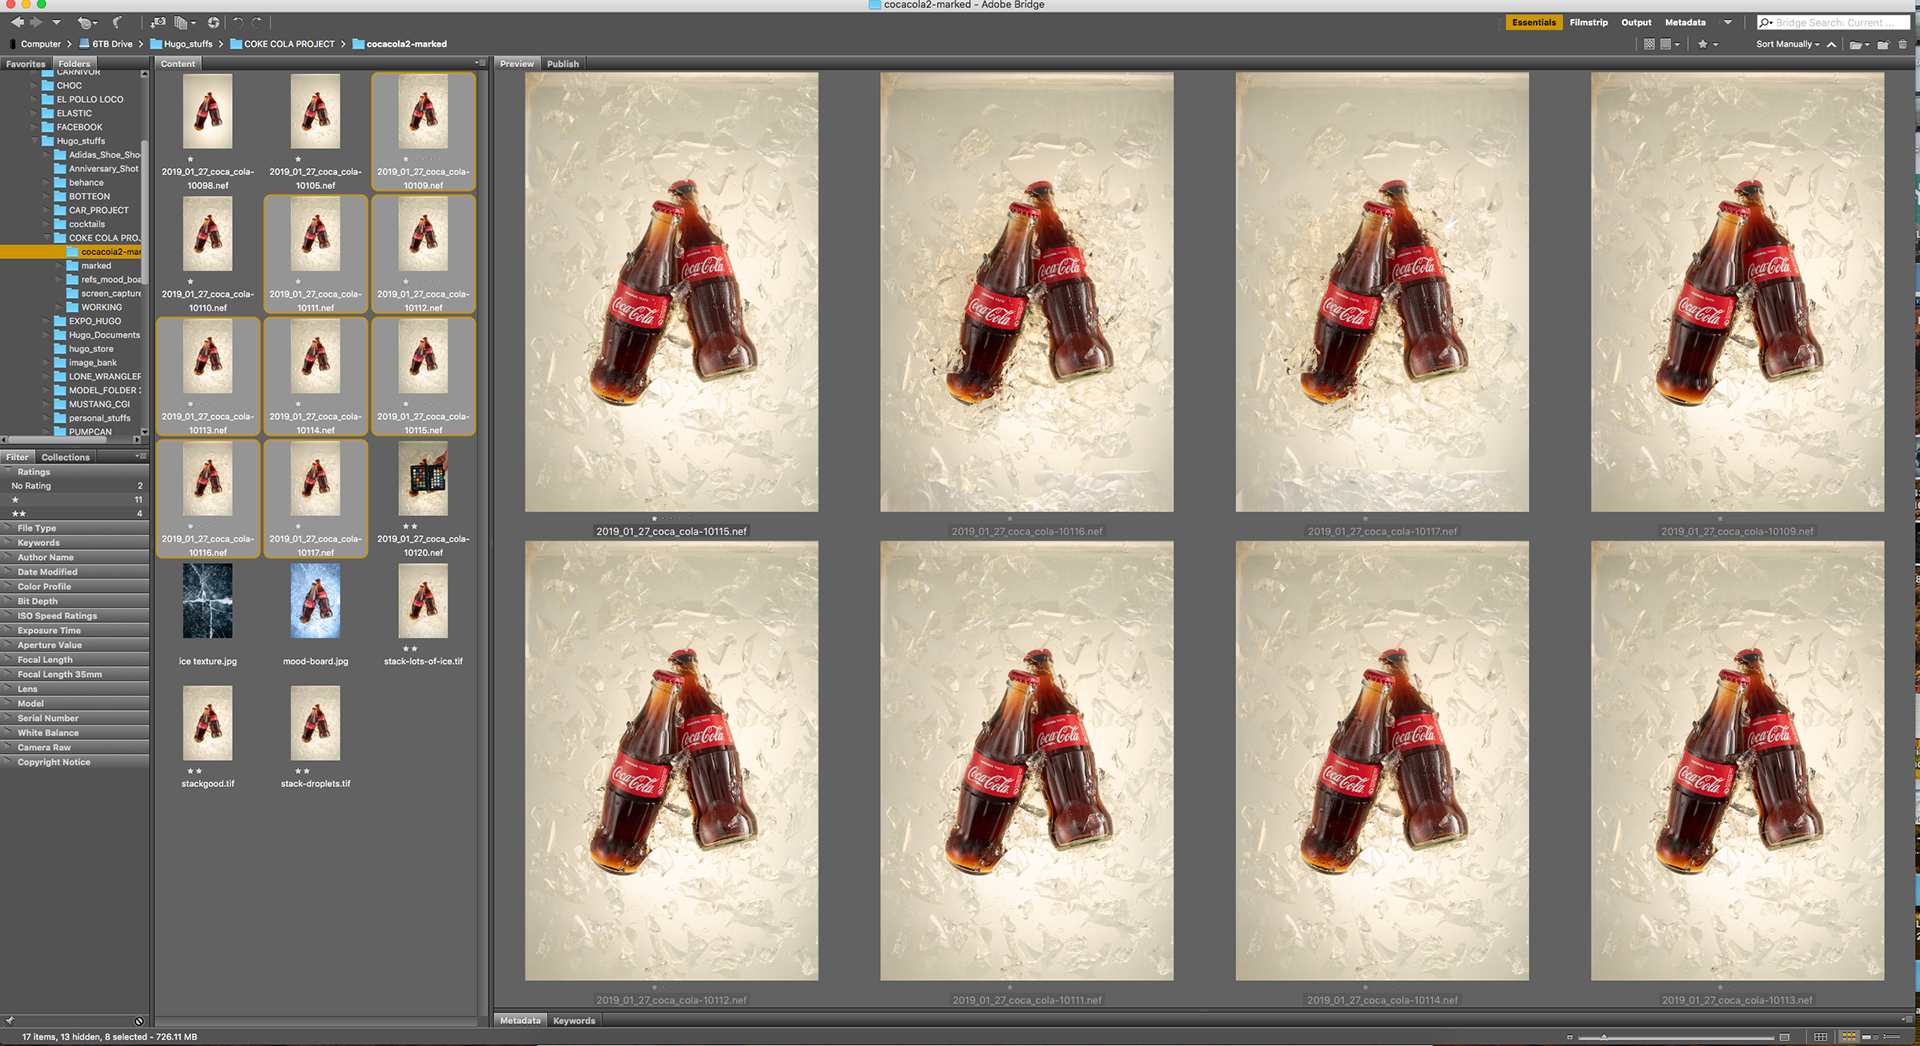Select the MUSTANG_CGI folder
The width and height of the screenshot is (1920, 1046).
[x=99, y=404]
